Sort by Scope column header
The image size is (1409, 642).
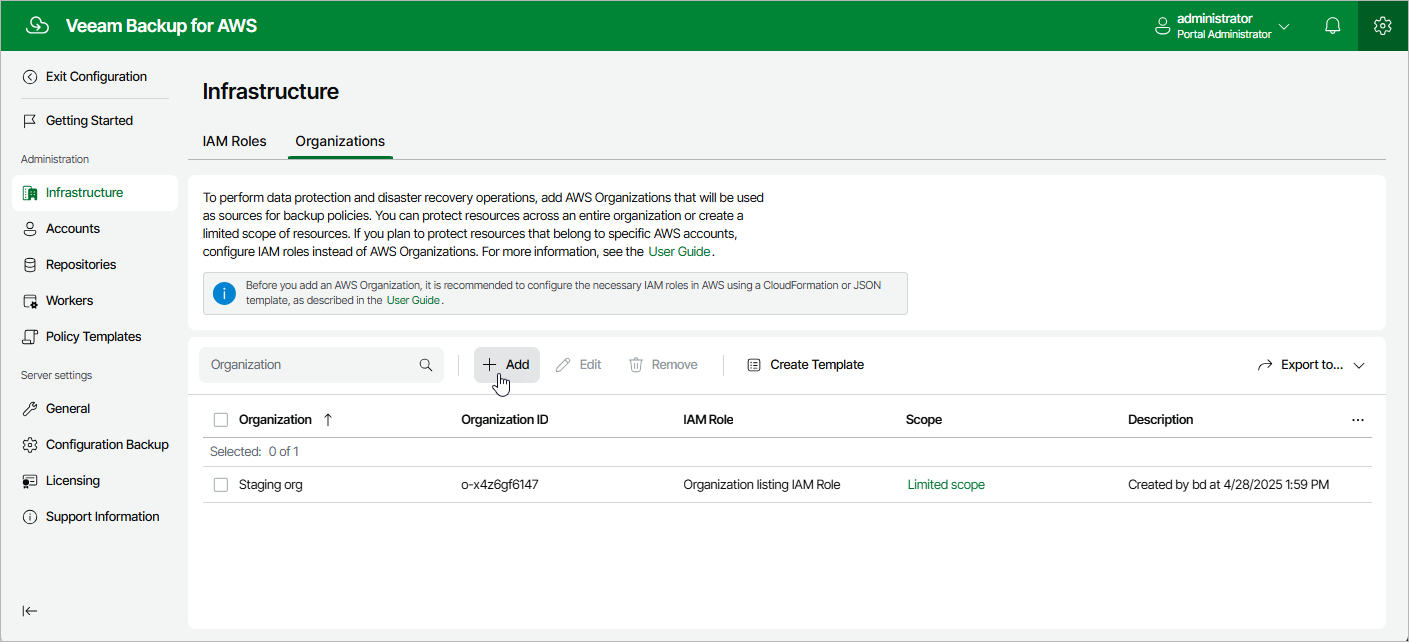pos(923,420)
